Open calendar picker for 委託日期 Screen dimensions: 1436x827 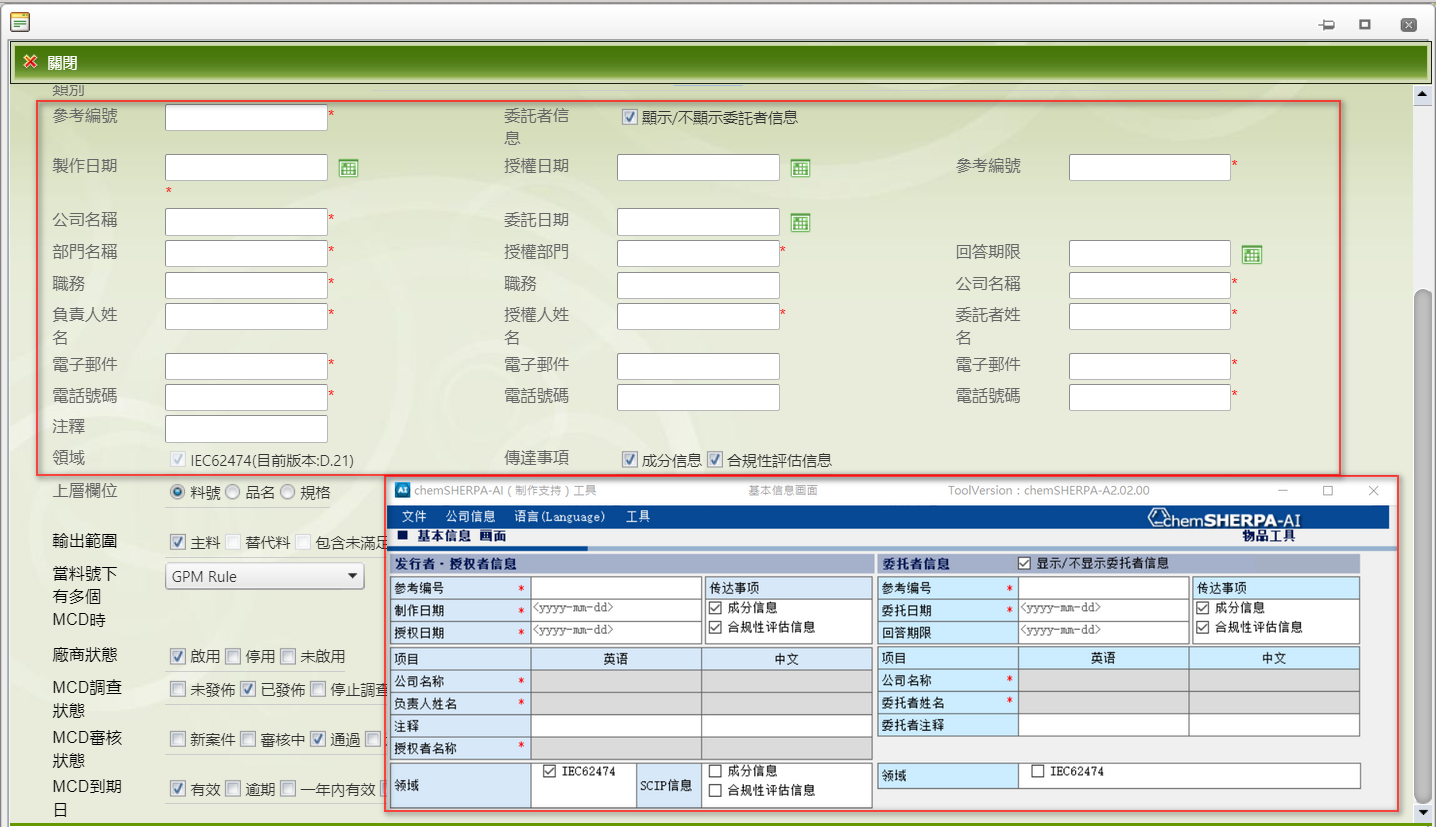click(x=800, y=222)
